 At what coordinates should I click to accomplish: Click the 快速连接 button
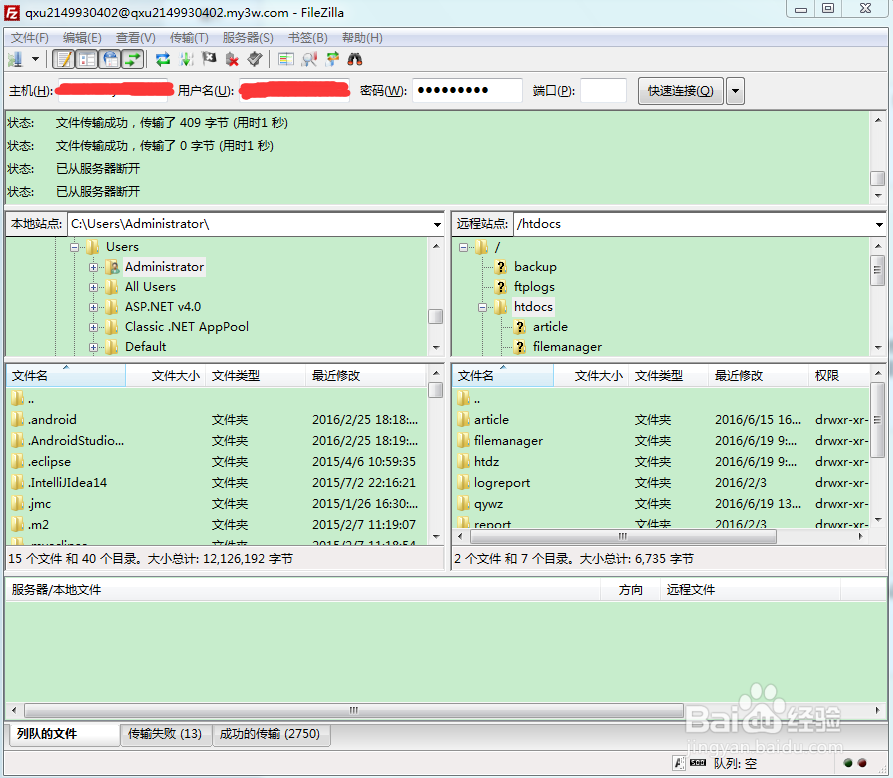680,90
